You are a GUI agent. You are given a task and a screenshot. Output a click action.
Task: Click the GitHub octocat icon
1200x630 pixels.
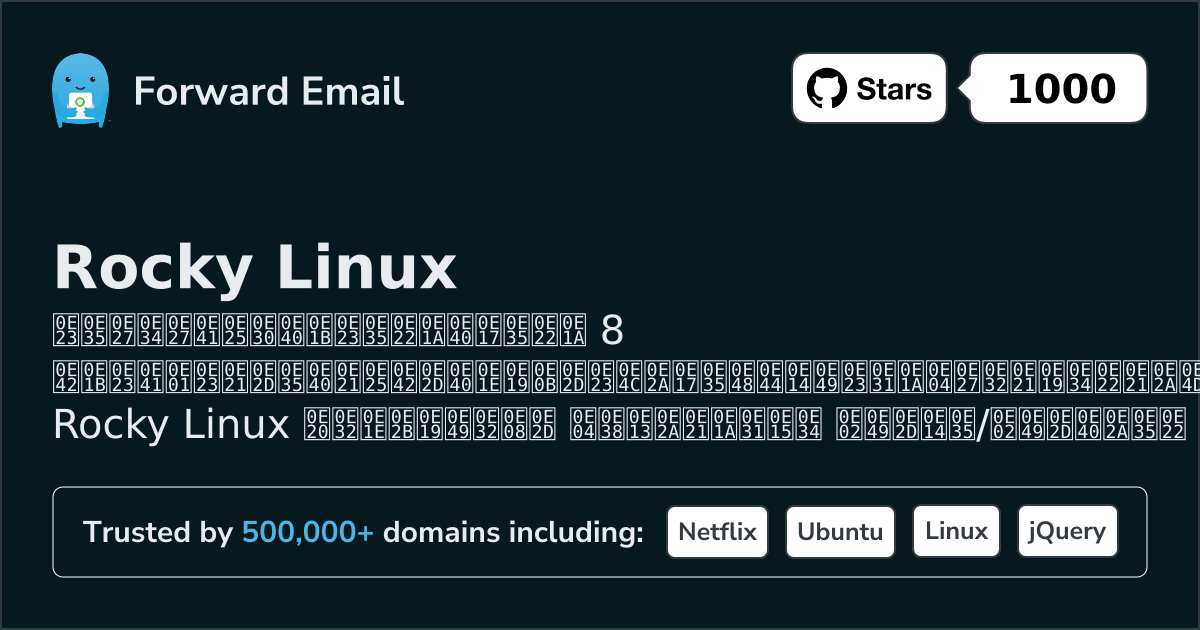pyautogui.click(x=826, y=89)
